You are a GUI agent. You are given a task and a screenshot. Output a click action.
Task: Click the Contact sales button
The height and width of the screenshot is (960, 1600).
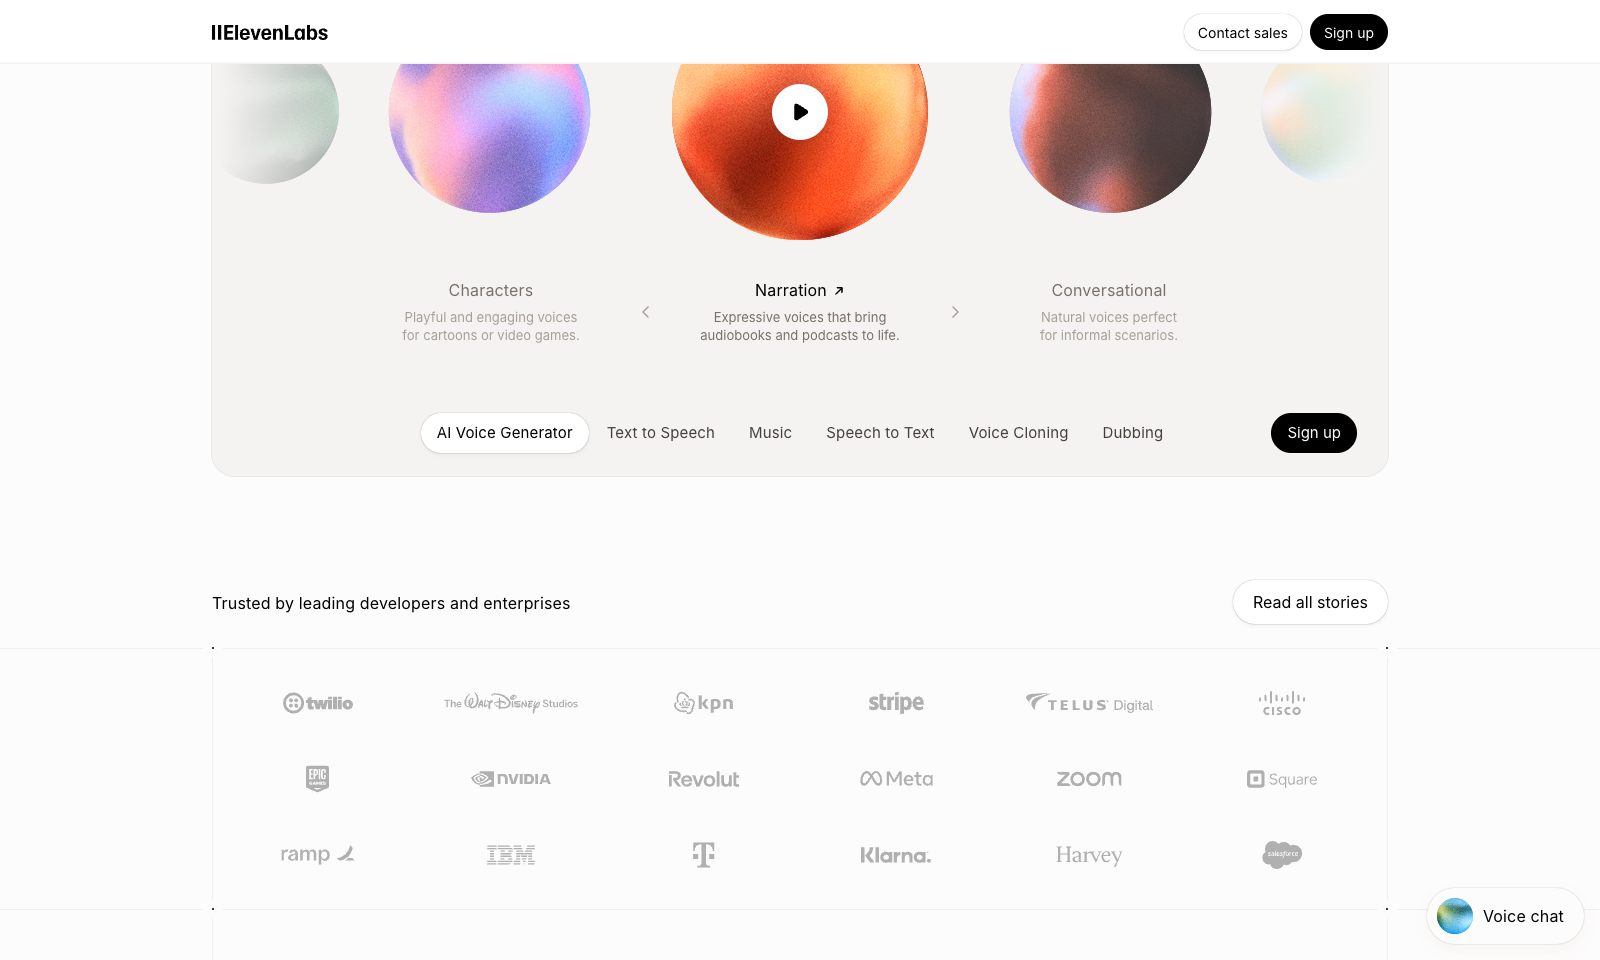click(1242, 33)
